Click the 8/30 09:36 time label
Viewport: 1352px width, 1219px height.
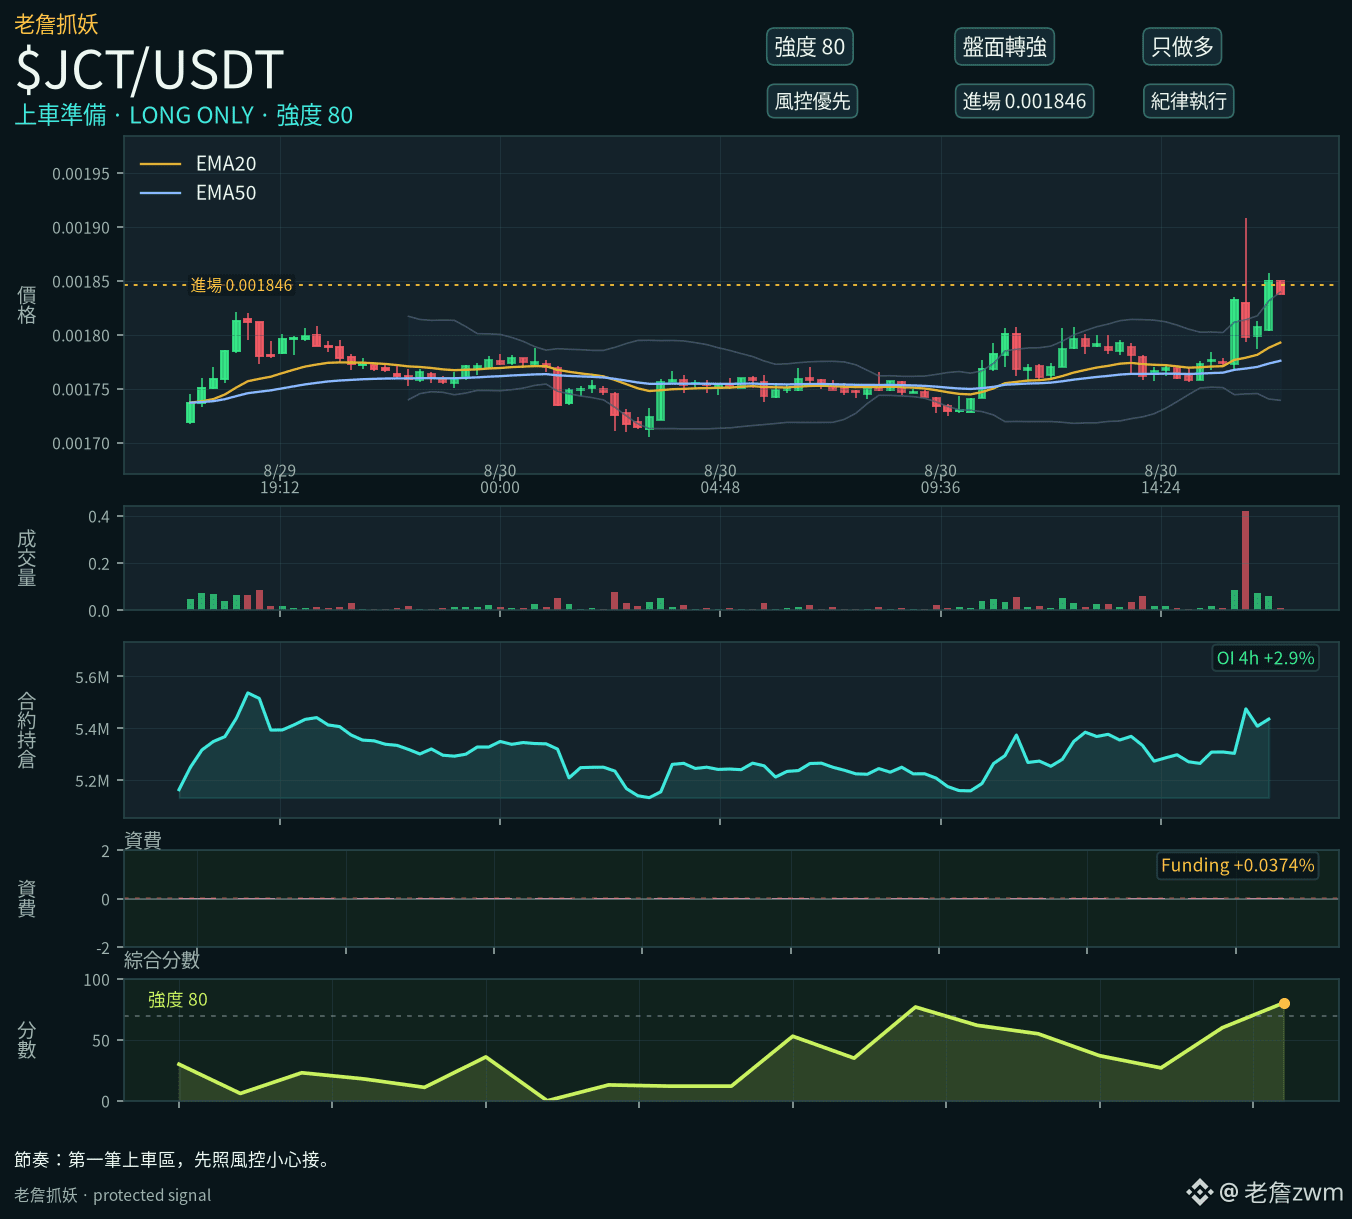click(940, 479)
